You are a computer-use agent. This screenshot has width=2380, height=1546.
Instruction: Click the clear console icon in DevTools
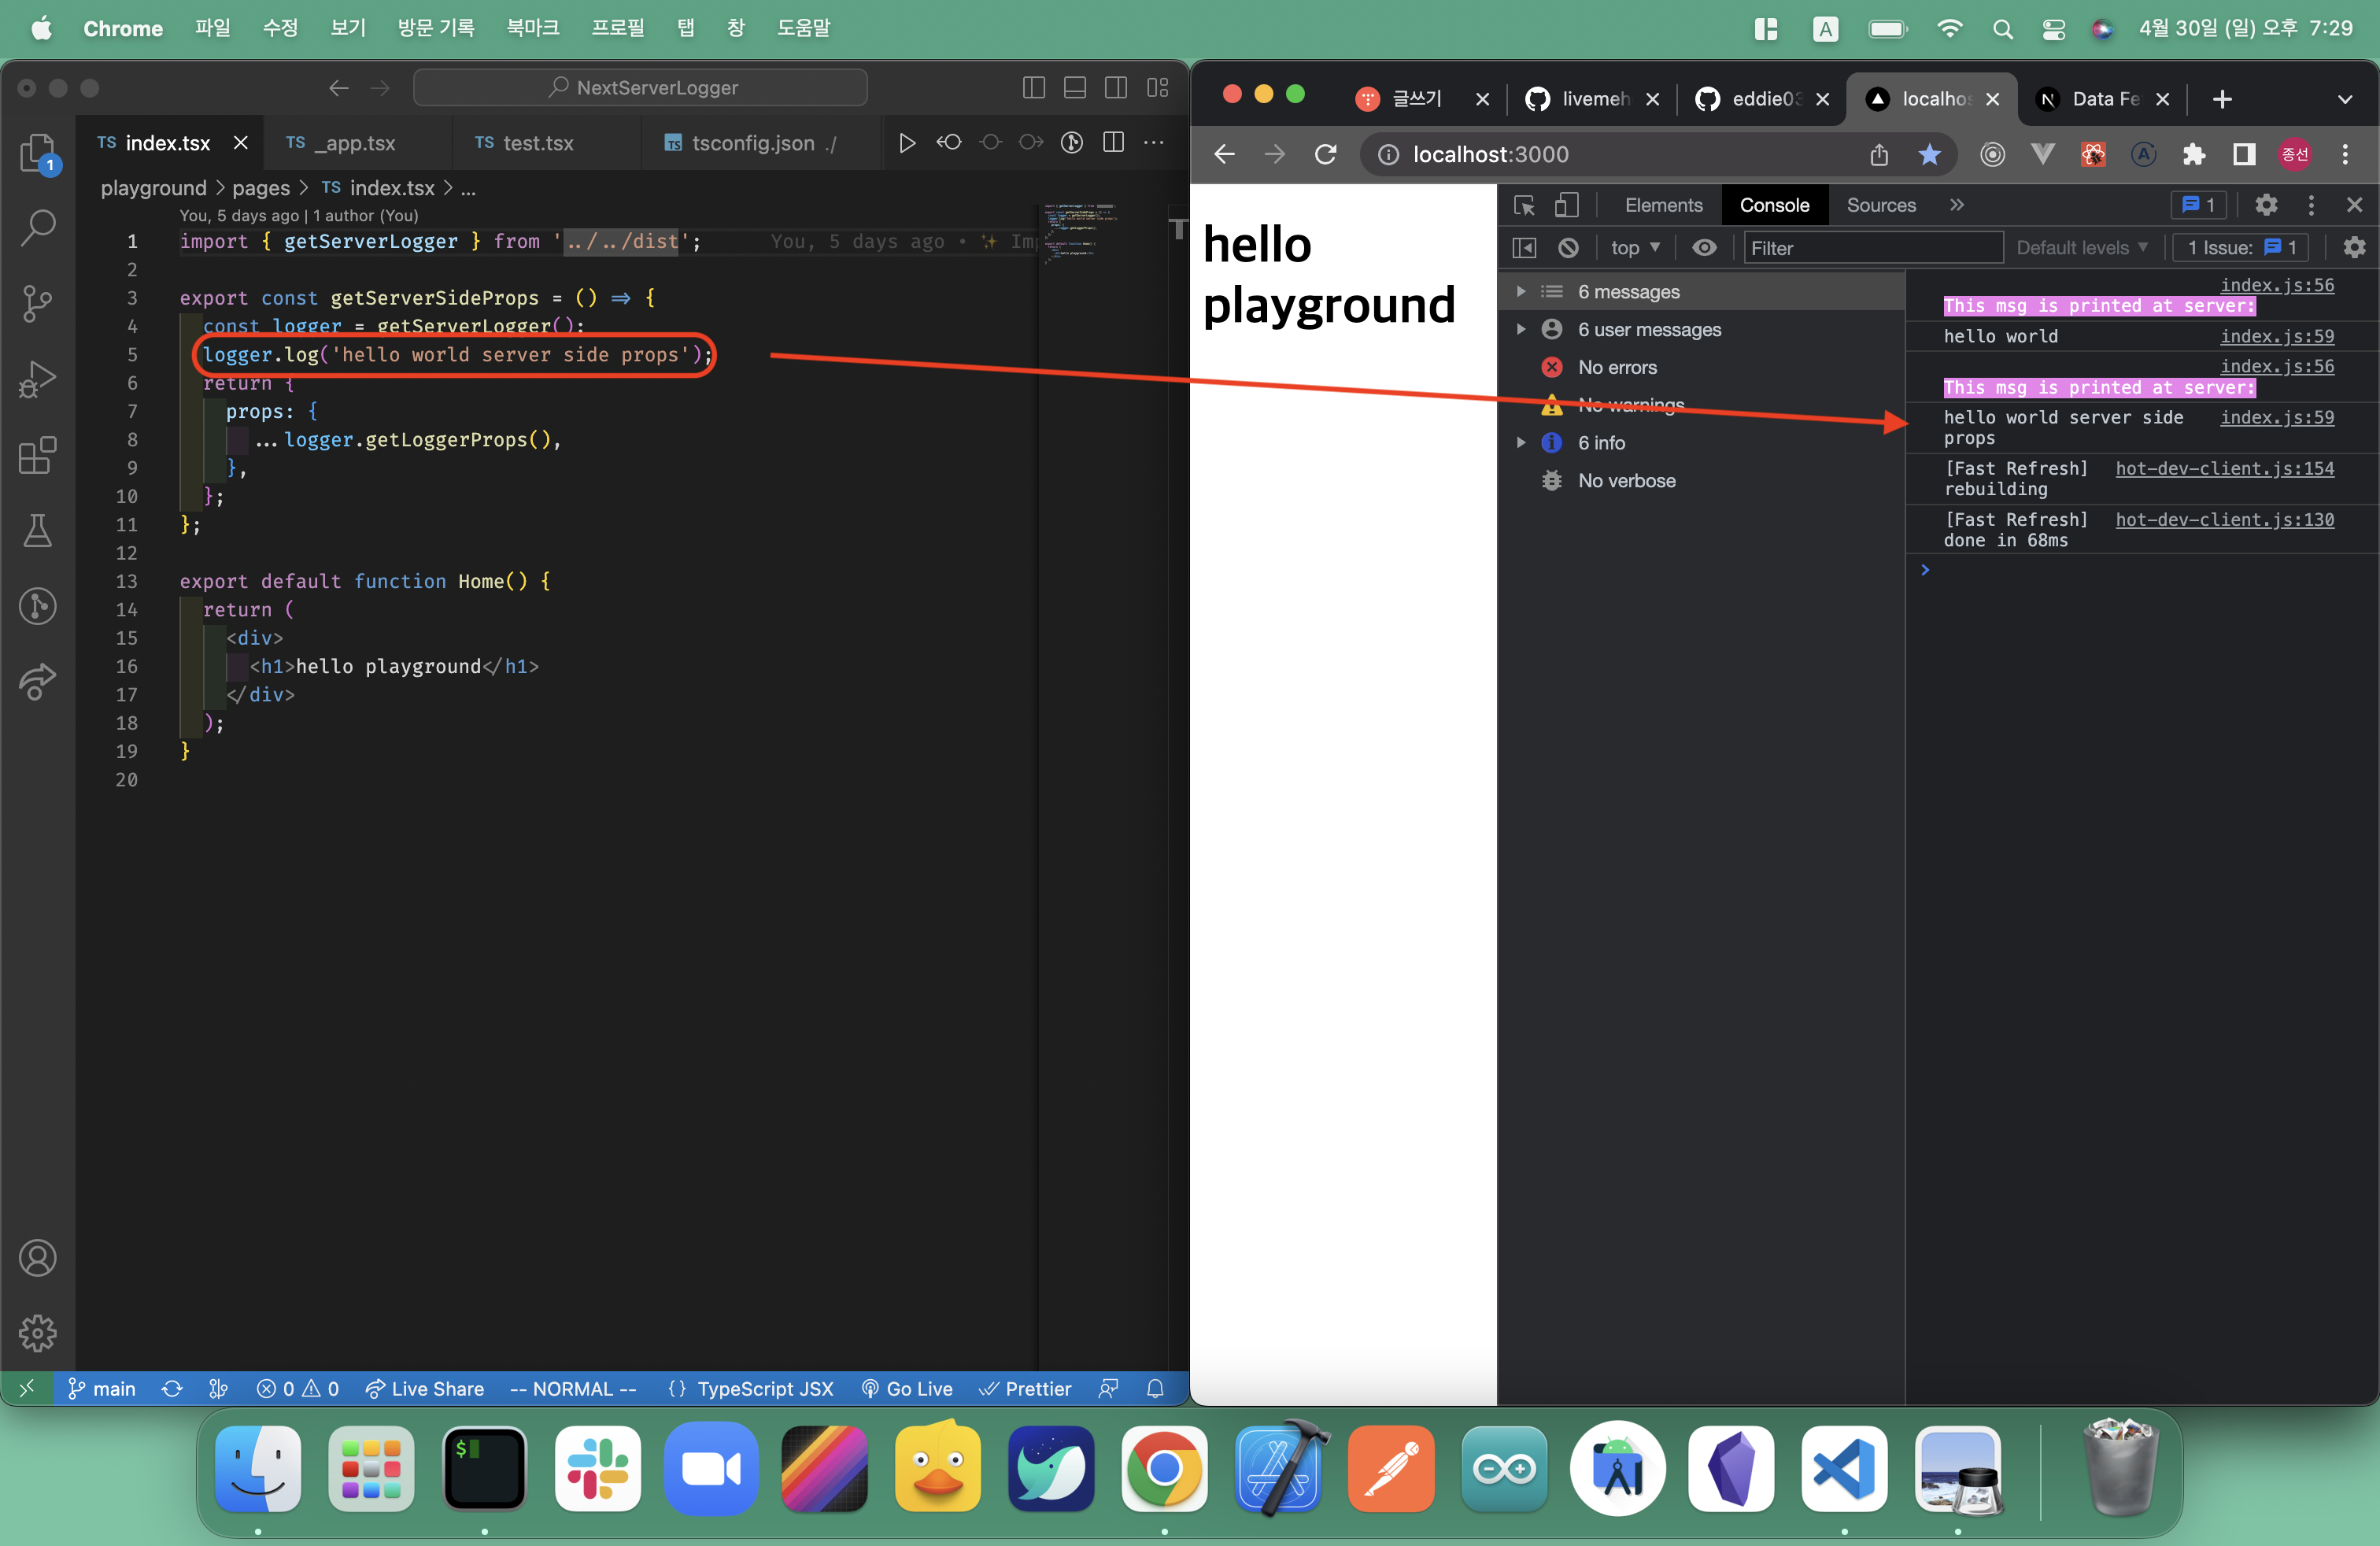(1568, 248)
